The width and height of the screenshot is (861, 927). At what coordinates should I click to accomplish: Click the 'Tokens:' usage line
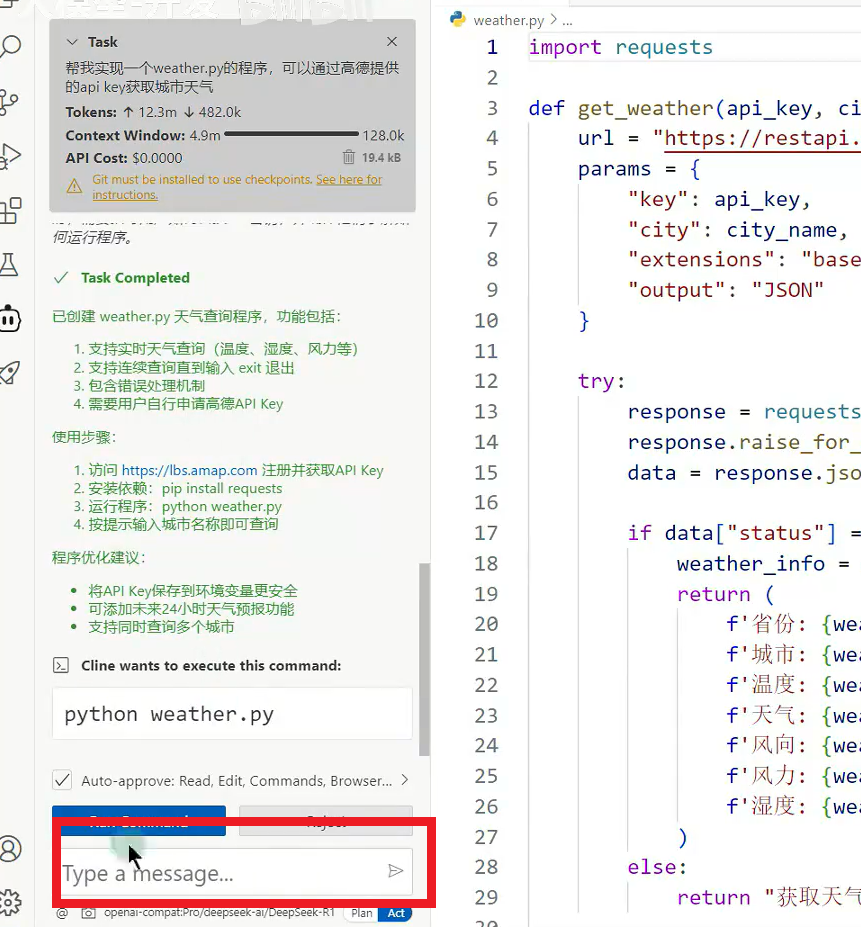[153, 112]
